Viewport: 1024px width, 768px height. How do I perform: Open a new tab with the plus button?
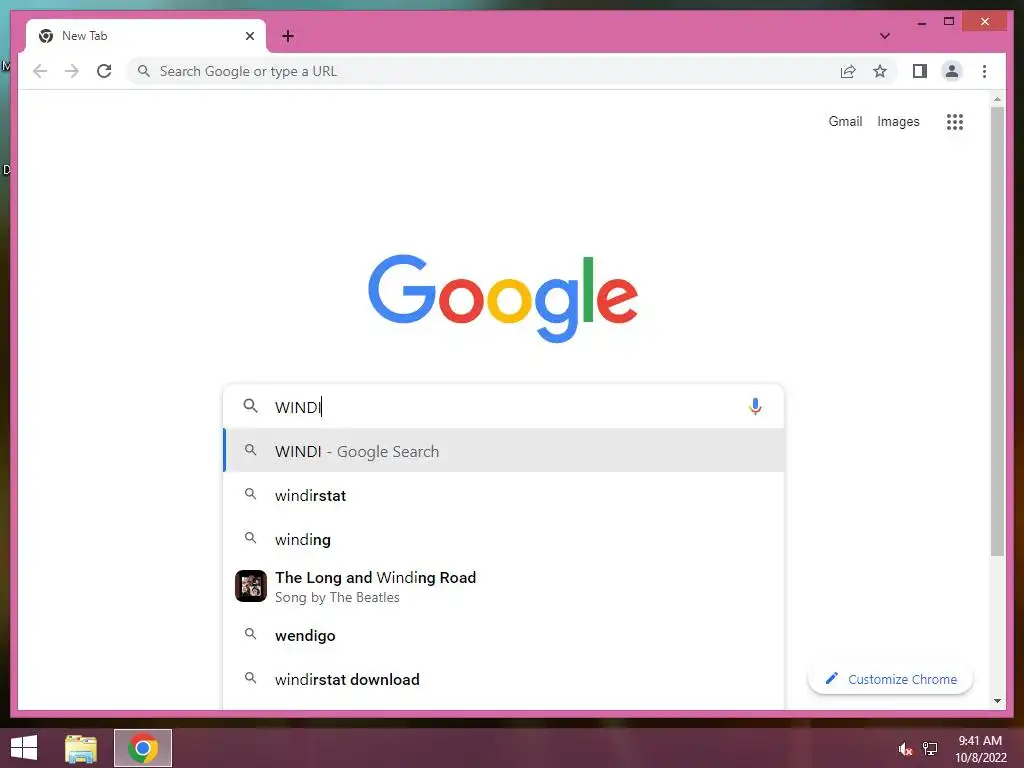coord(287,36)
